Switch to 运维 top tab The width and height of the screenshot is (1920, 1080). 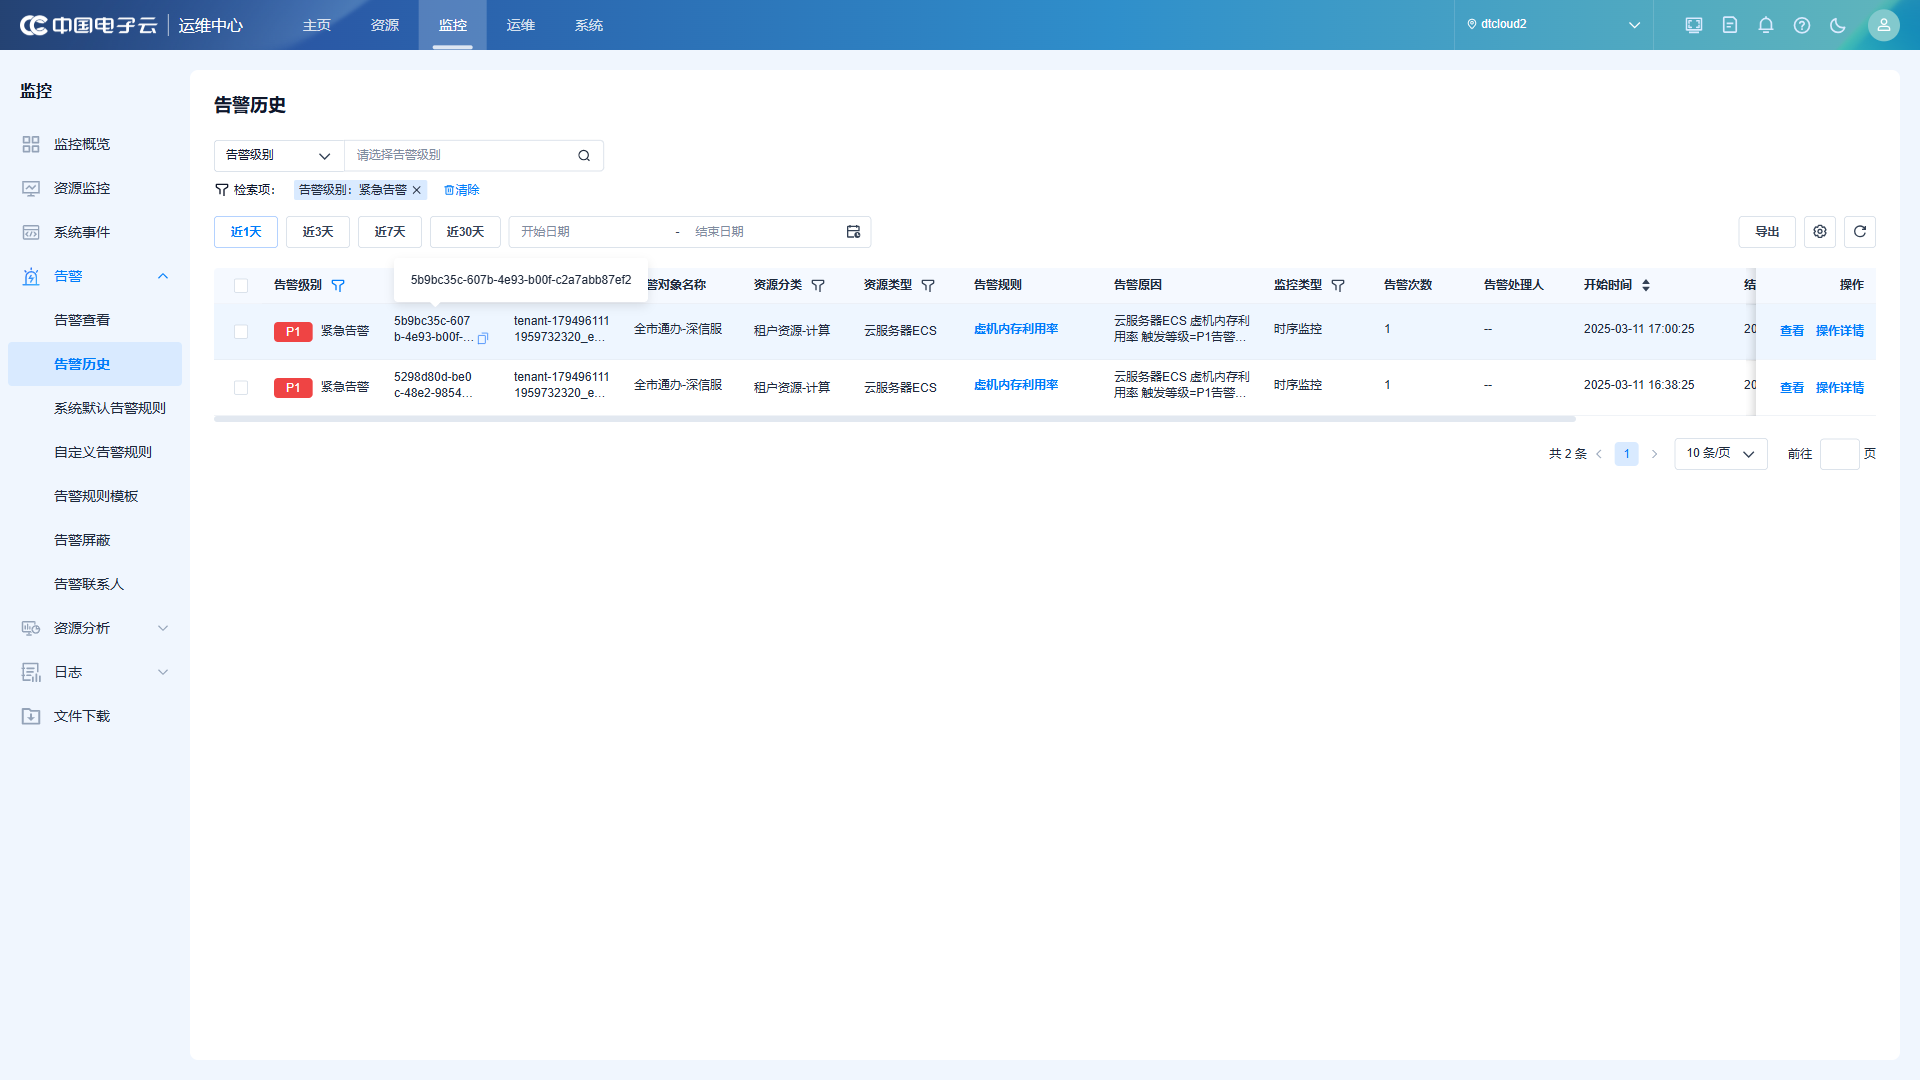click(521, 25)
